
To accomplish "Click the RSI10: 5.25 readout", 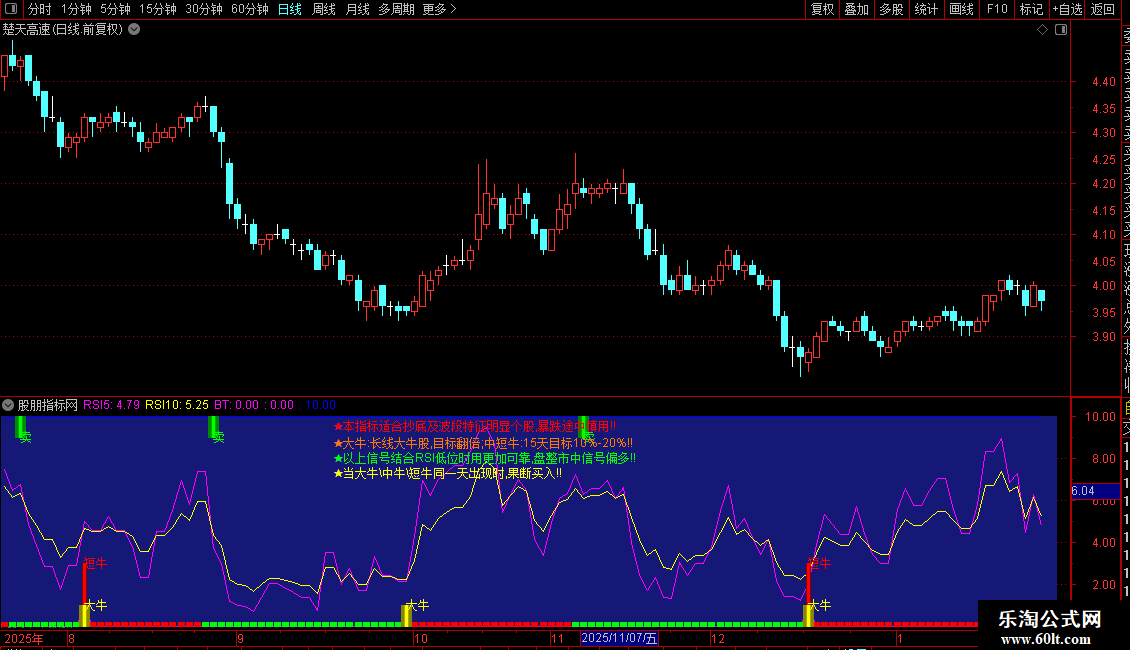I will tap(177, 405).
